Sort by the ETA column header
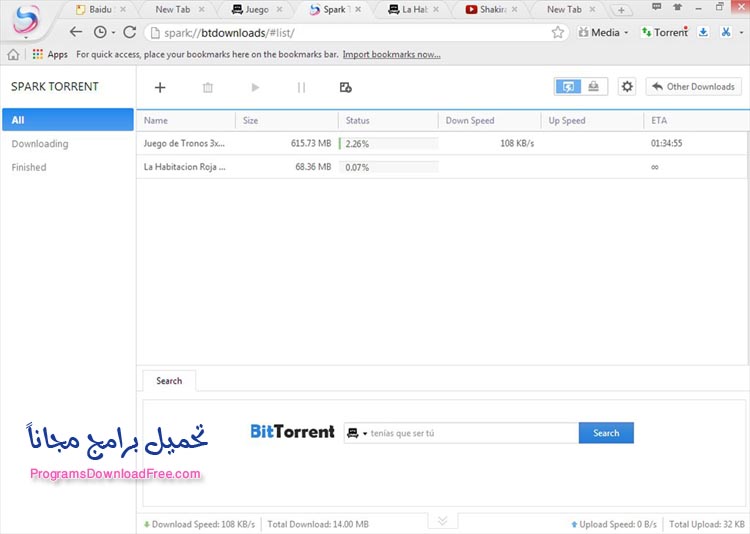Screen dimensions: 750x534 696,121
